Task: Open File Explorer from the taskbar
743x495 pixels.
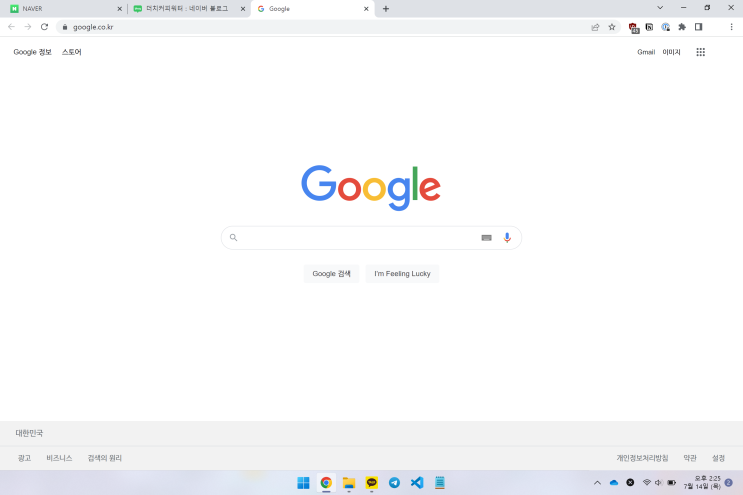Action: click(349, 483)
